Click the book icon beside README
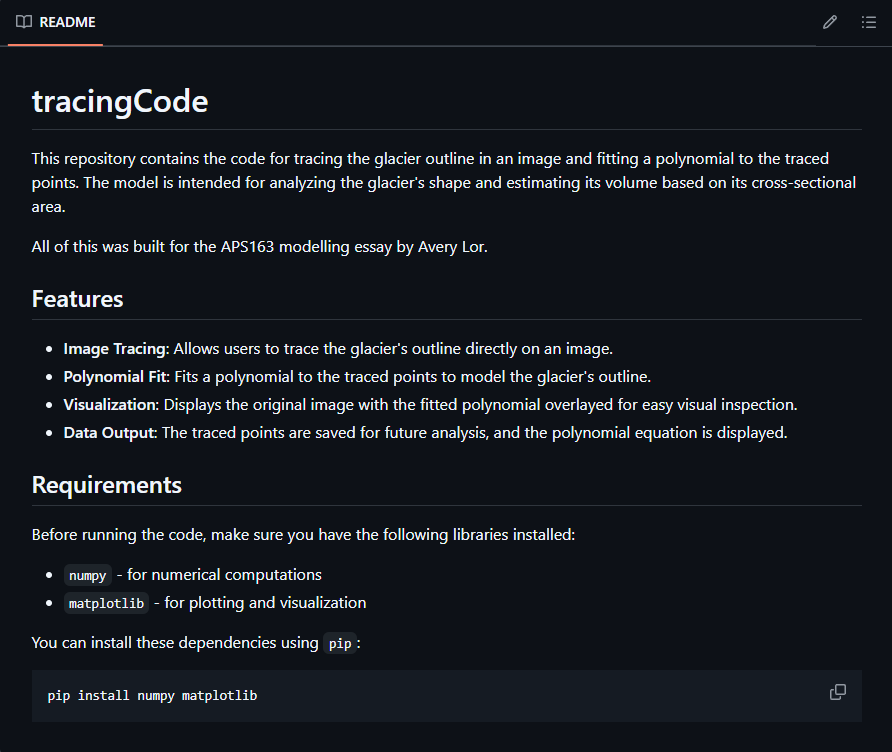This screenshot has width=892, height=752. point(24,22)
